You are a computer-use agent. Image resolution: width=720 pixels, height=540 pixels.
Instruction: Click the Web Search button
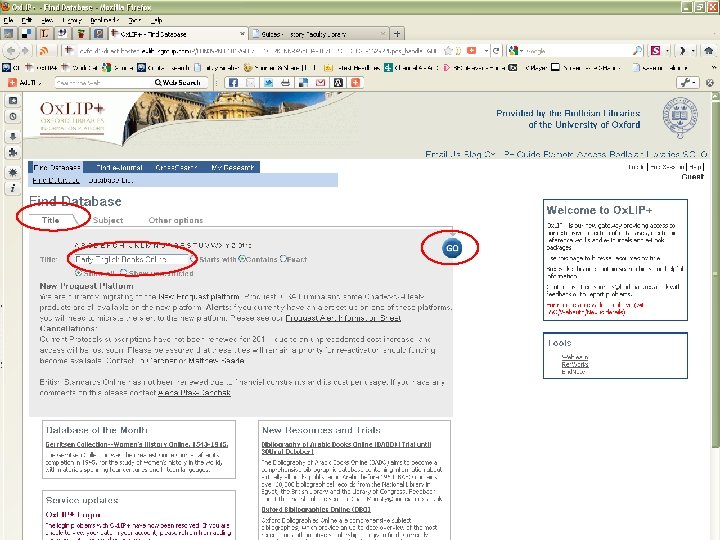(x=178, y=83)
